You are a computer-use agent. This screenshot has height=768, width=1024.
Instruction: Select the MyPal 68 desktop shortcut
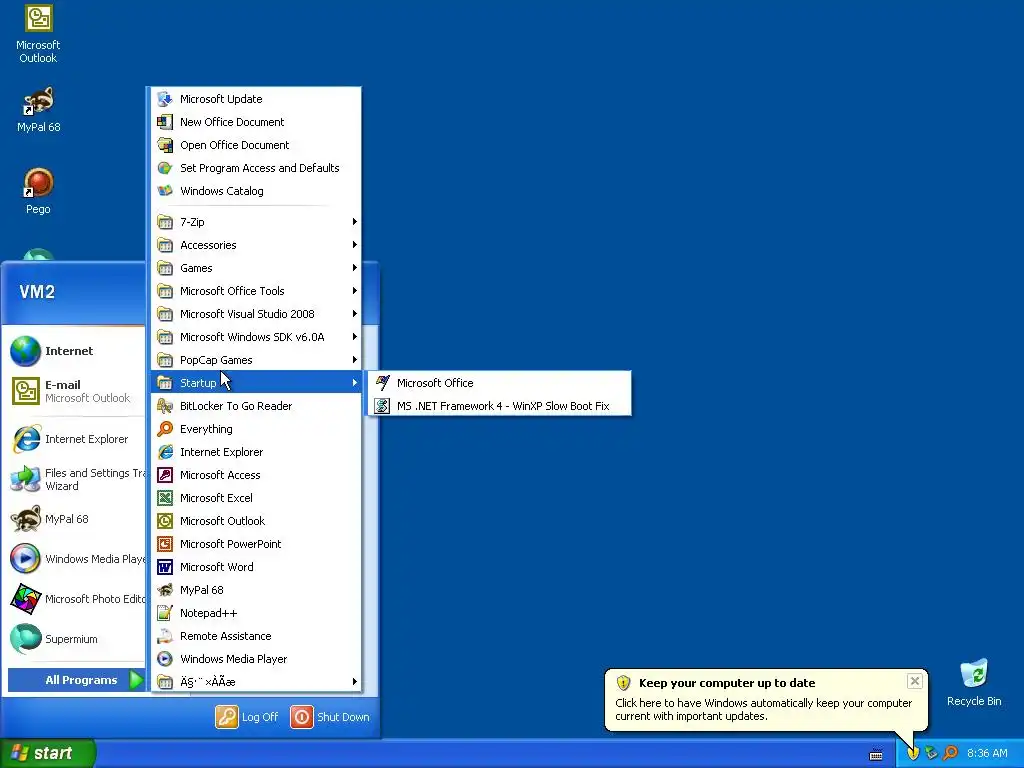click(38, 110)
